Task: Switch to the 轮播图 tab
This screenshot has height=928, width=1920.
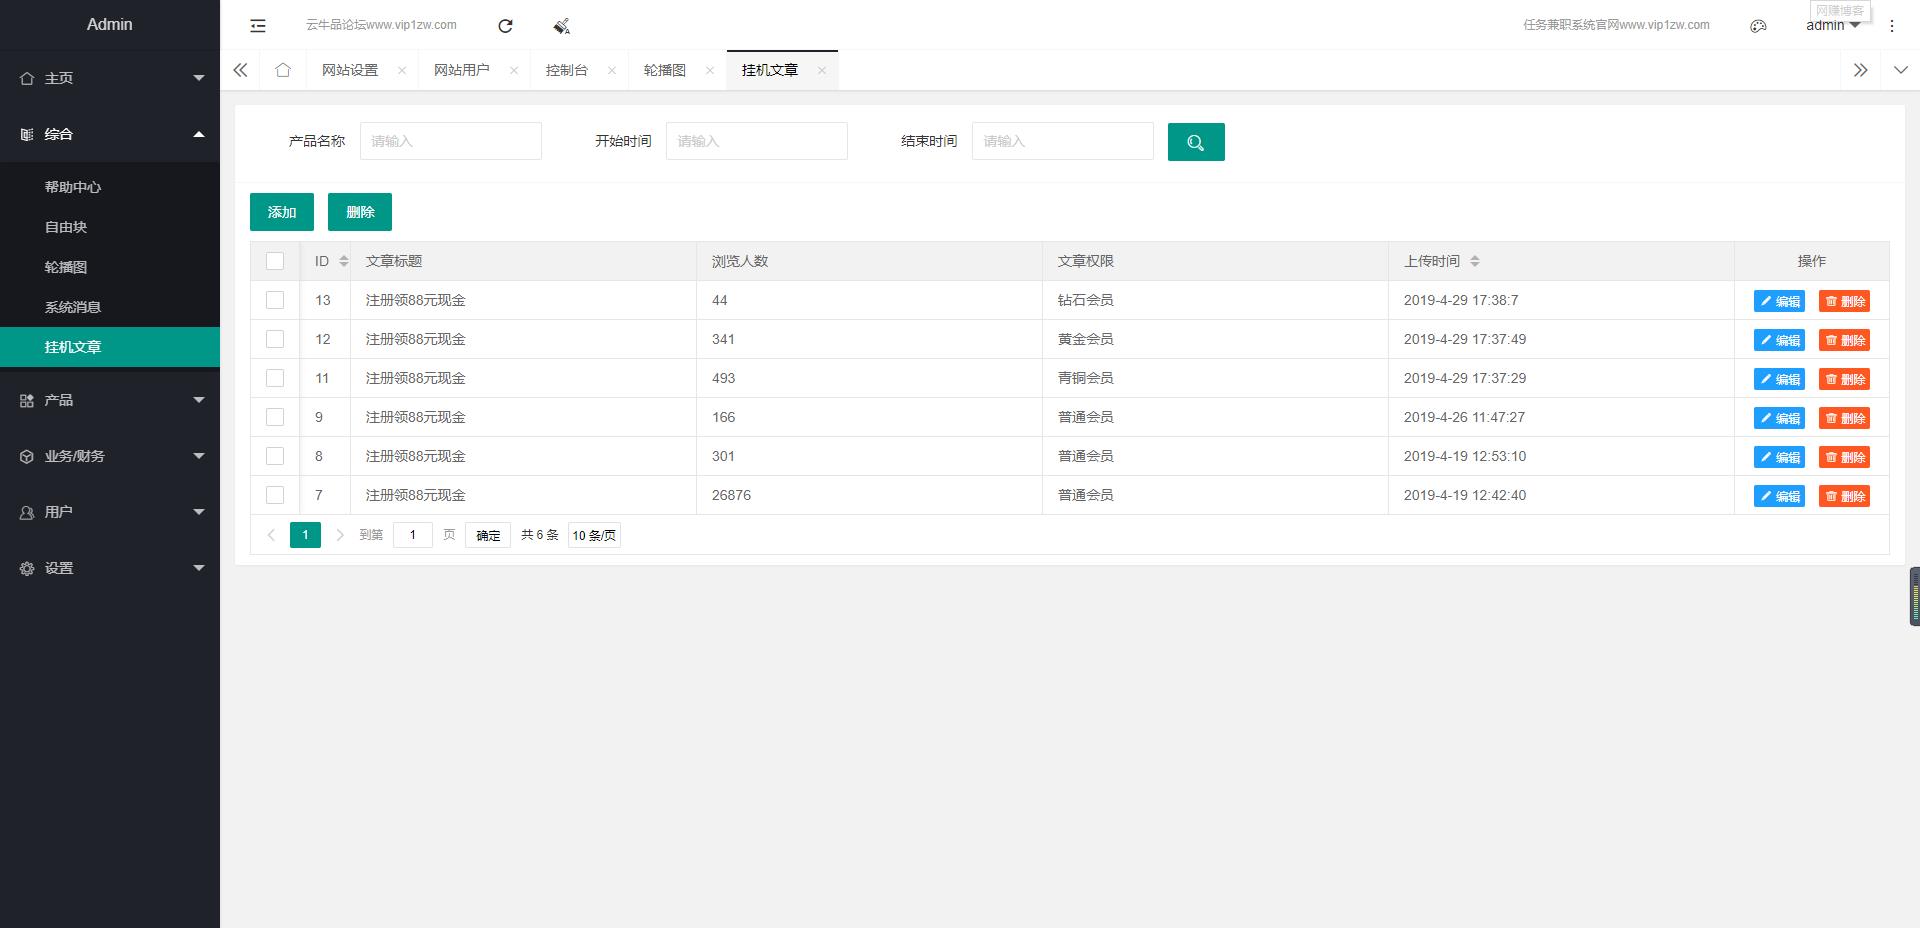Action: pyautogui.click(x=665, y=70)
